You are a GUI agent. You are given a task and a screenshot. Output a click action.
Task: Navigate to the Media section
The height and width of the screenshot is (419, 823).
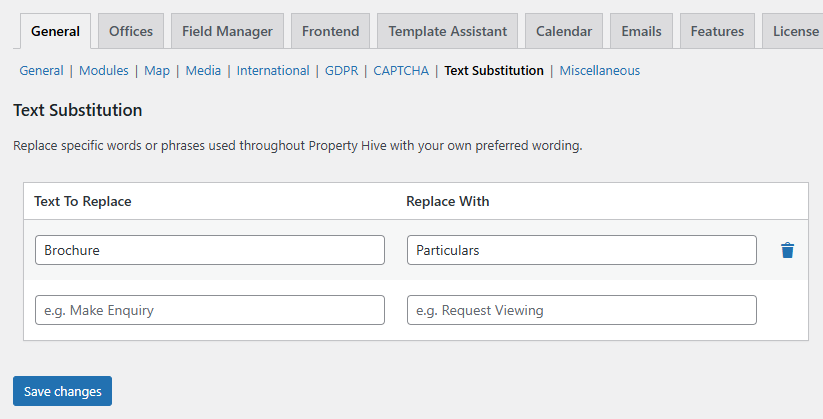pyautogui.click(x=203, y=70)
